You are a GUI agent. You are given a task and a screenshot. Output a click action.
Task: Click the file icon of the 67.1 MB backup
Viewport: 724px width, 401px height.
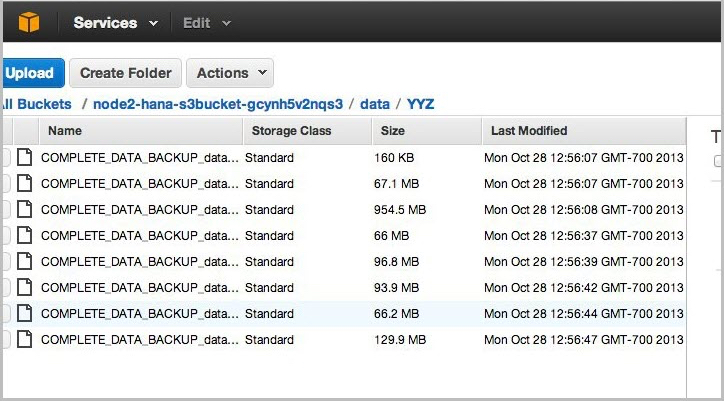(24, 183)
